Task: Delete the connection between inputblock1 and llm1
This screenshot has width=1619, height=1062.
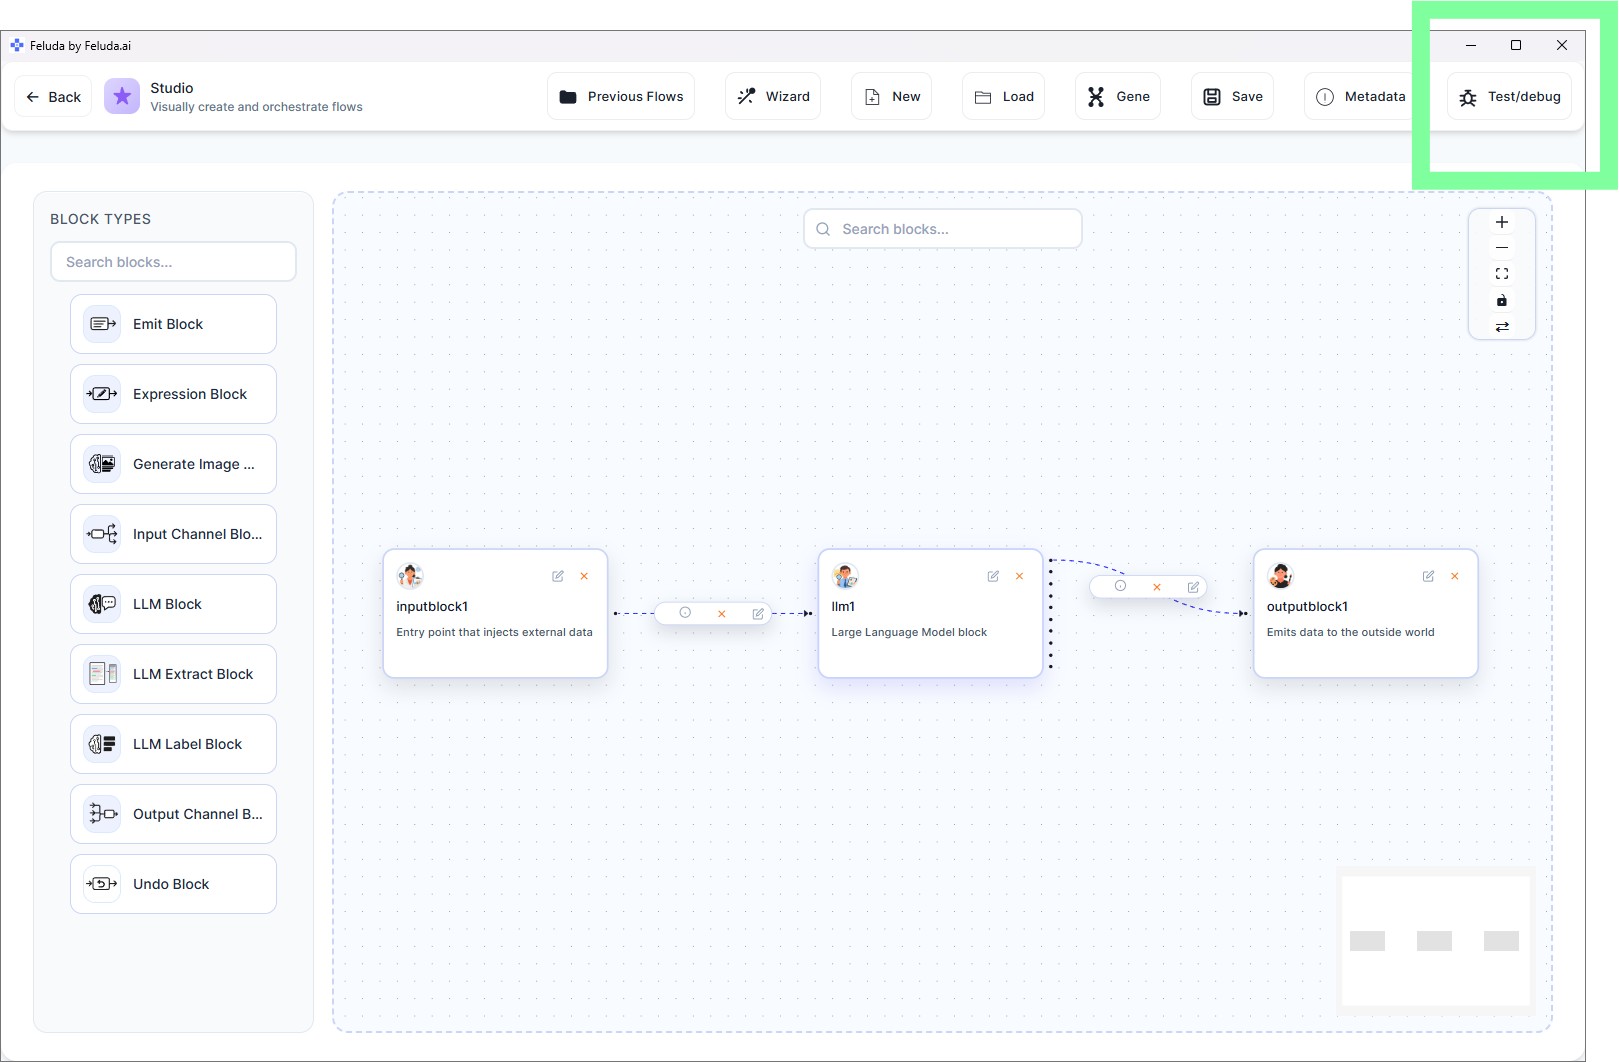Action: [721, 613]
